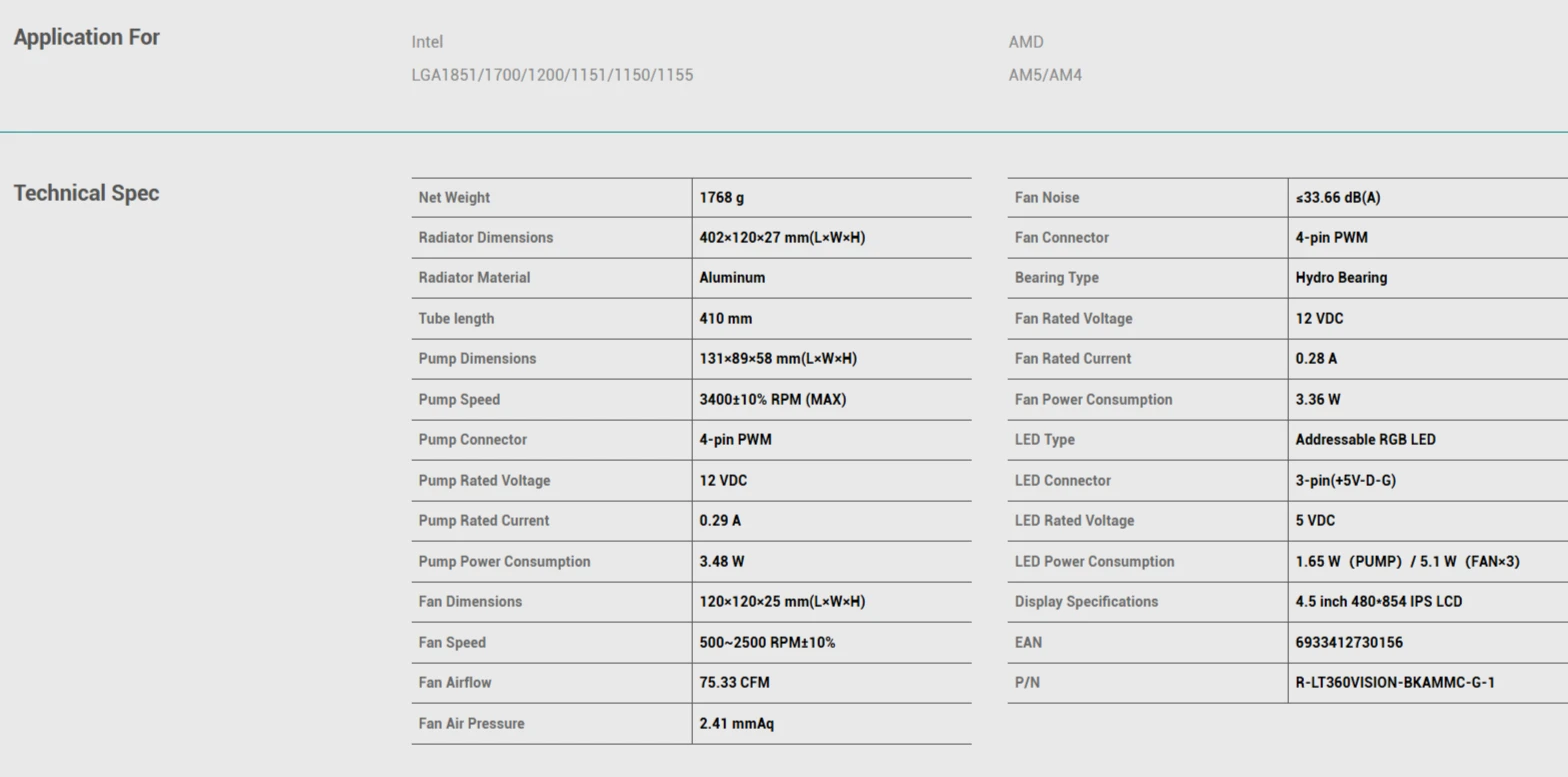Click the LGA1851/1700/1200 socket list text

(x=552, y=75)
